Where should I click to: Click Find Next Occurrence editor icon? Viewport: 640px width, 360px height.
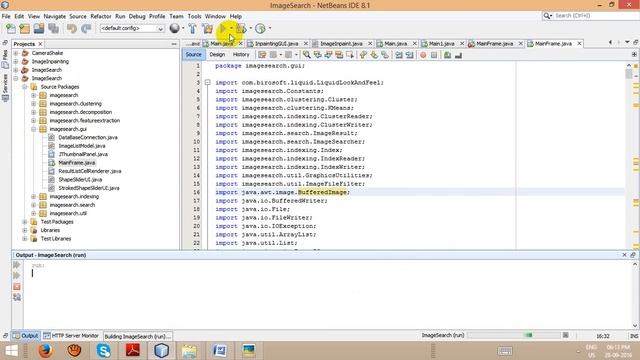click(x=328, y=55)
